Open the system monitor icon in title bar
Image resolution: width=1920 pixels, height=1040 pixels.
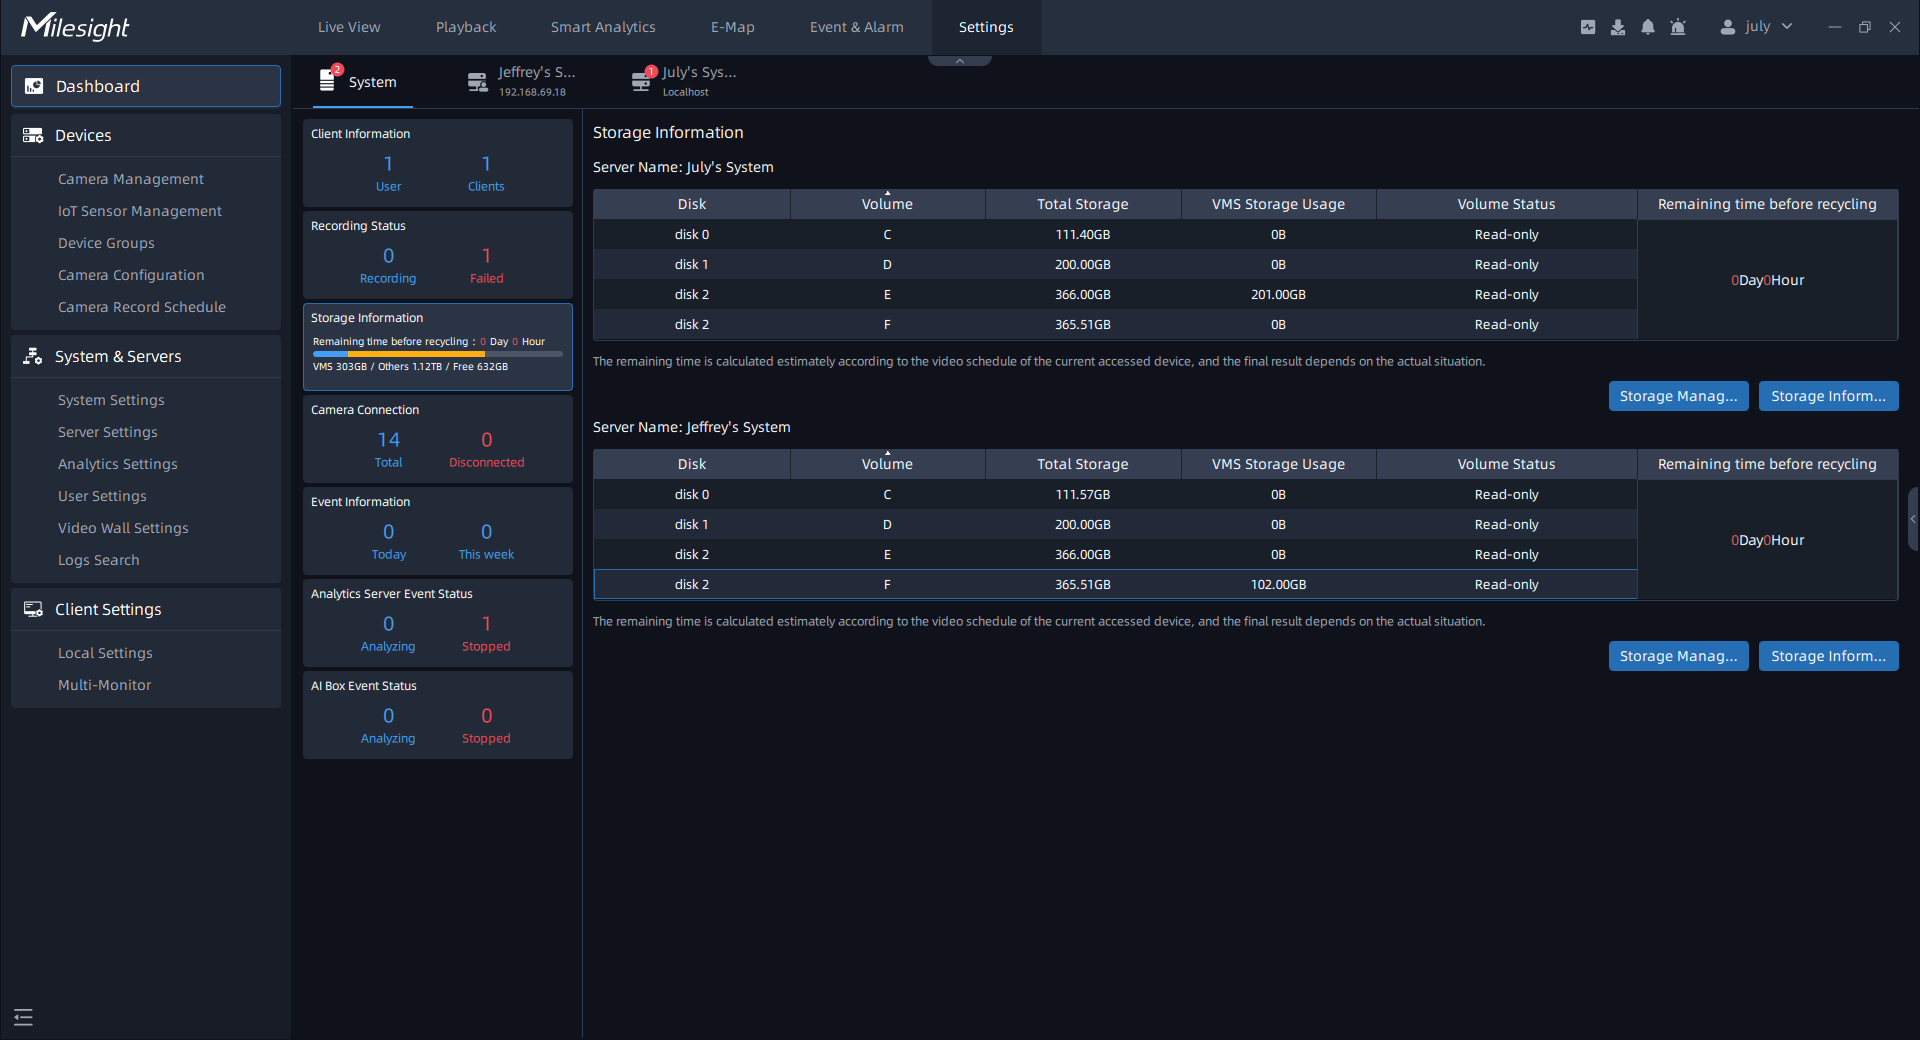click(1587, 27)
